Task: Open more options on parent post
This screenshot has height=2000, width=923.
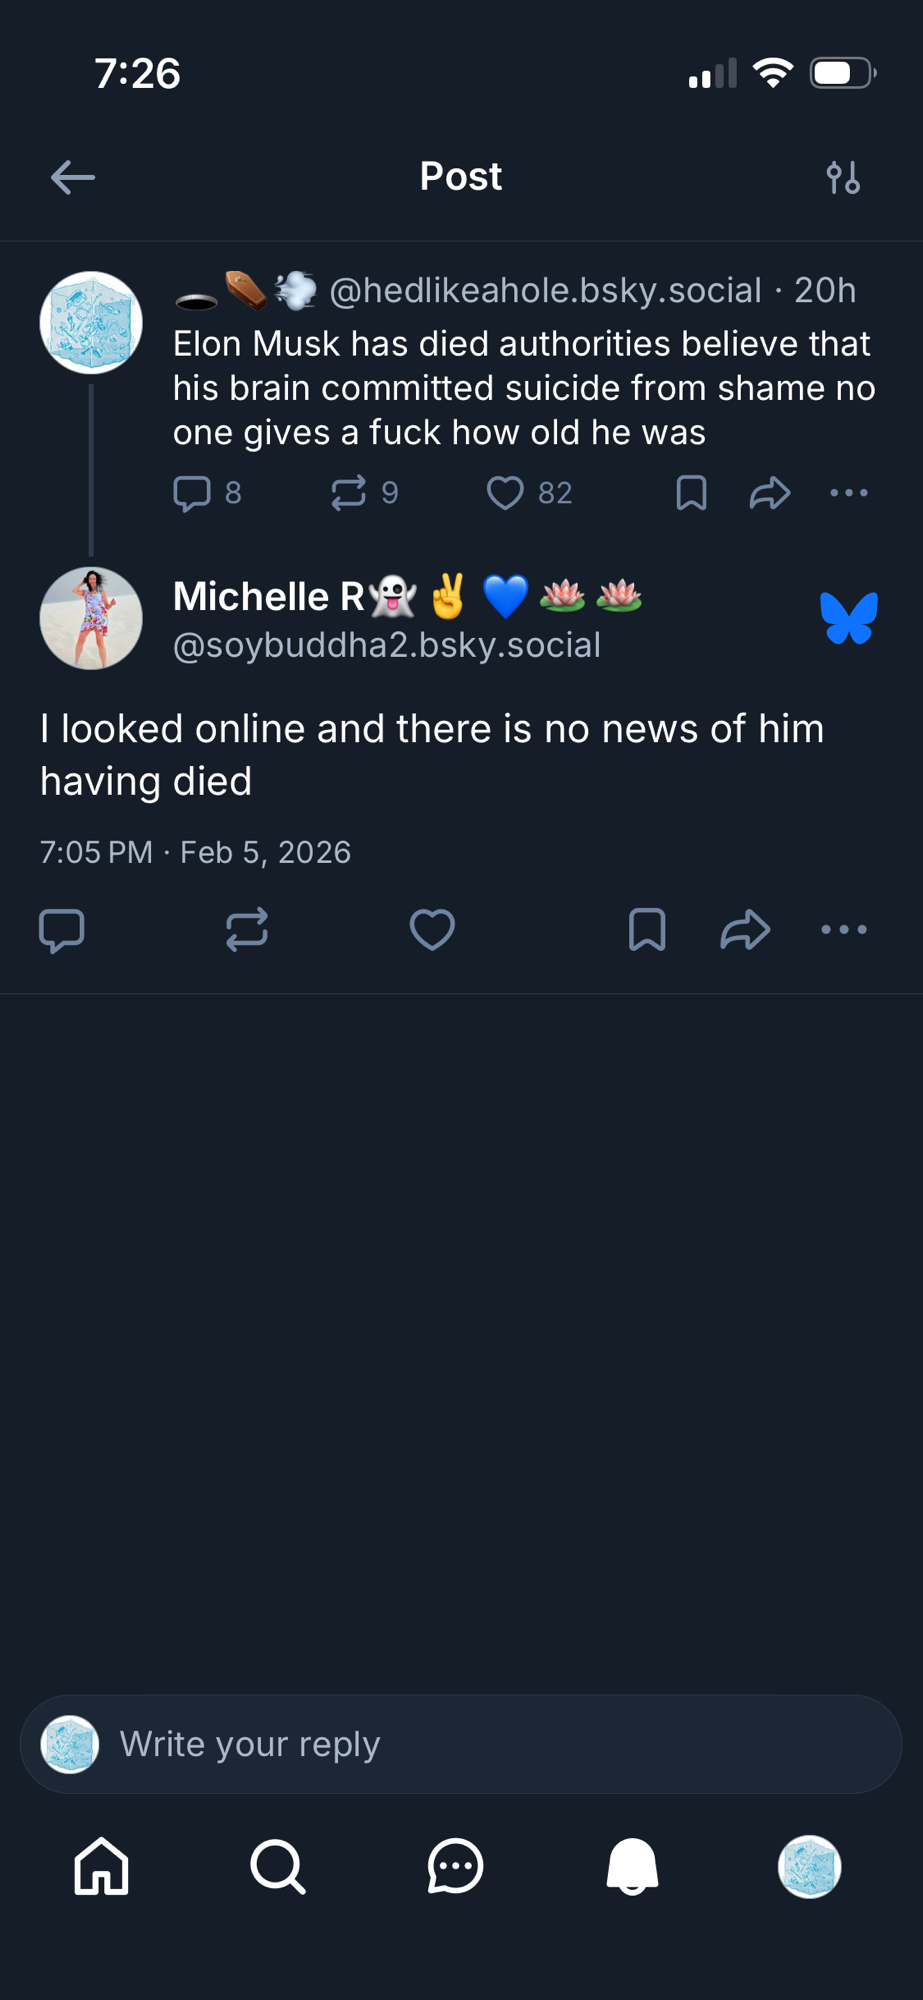Action: pos(849,493)
